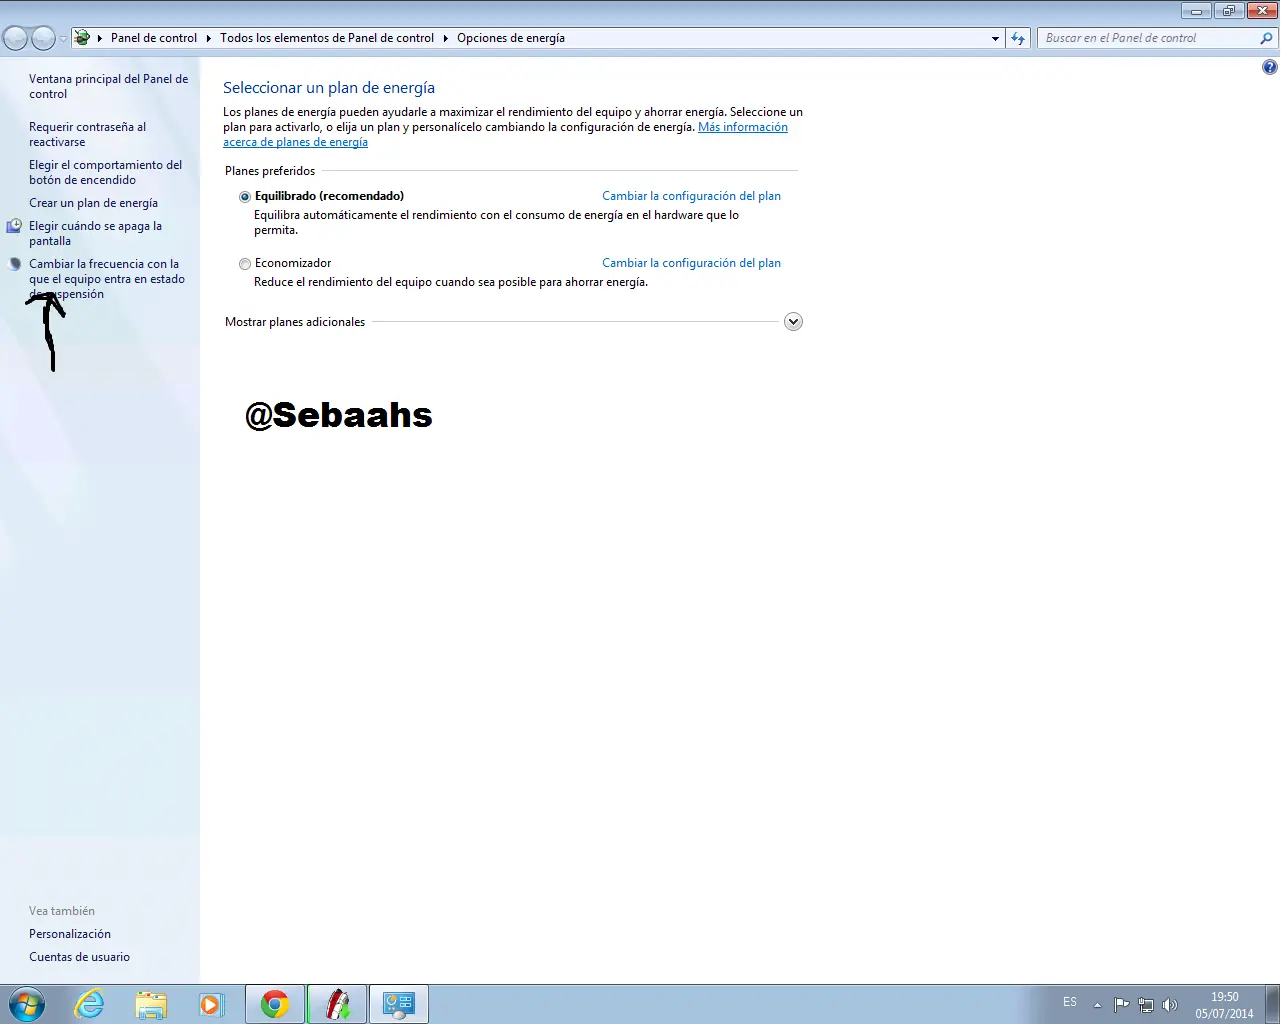Click the moon icon beside 'Cambiar la frecuencia'
The height and width of the screenshot is (1024, 1281).
[x=14, y=265]
